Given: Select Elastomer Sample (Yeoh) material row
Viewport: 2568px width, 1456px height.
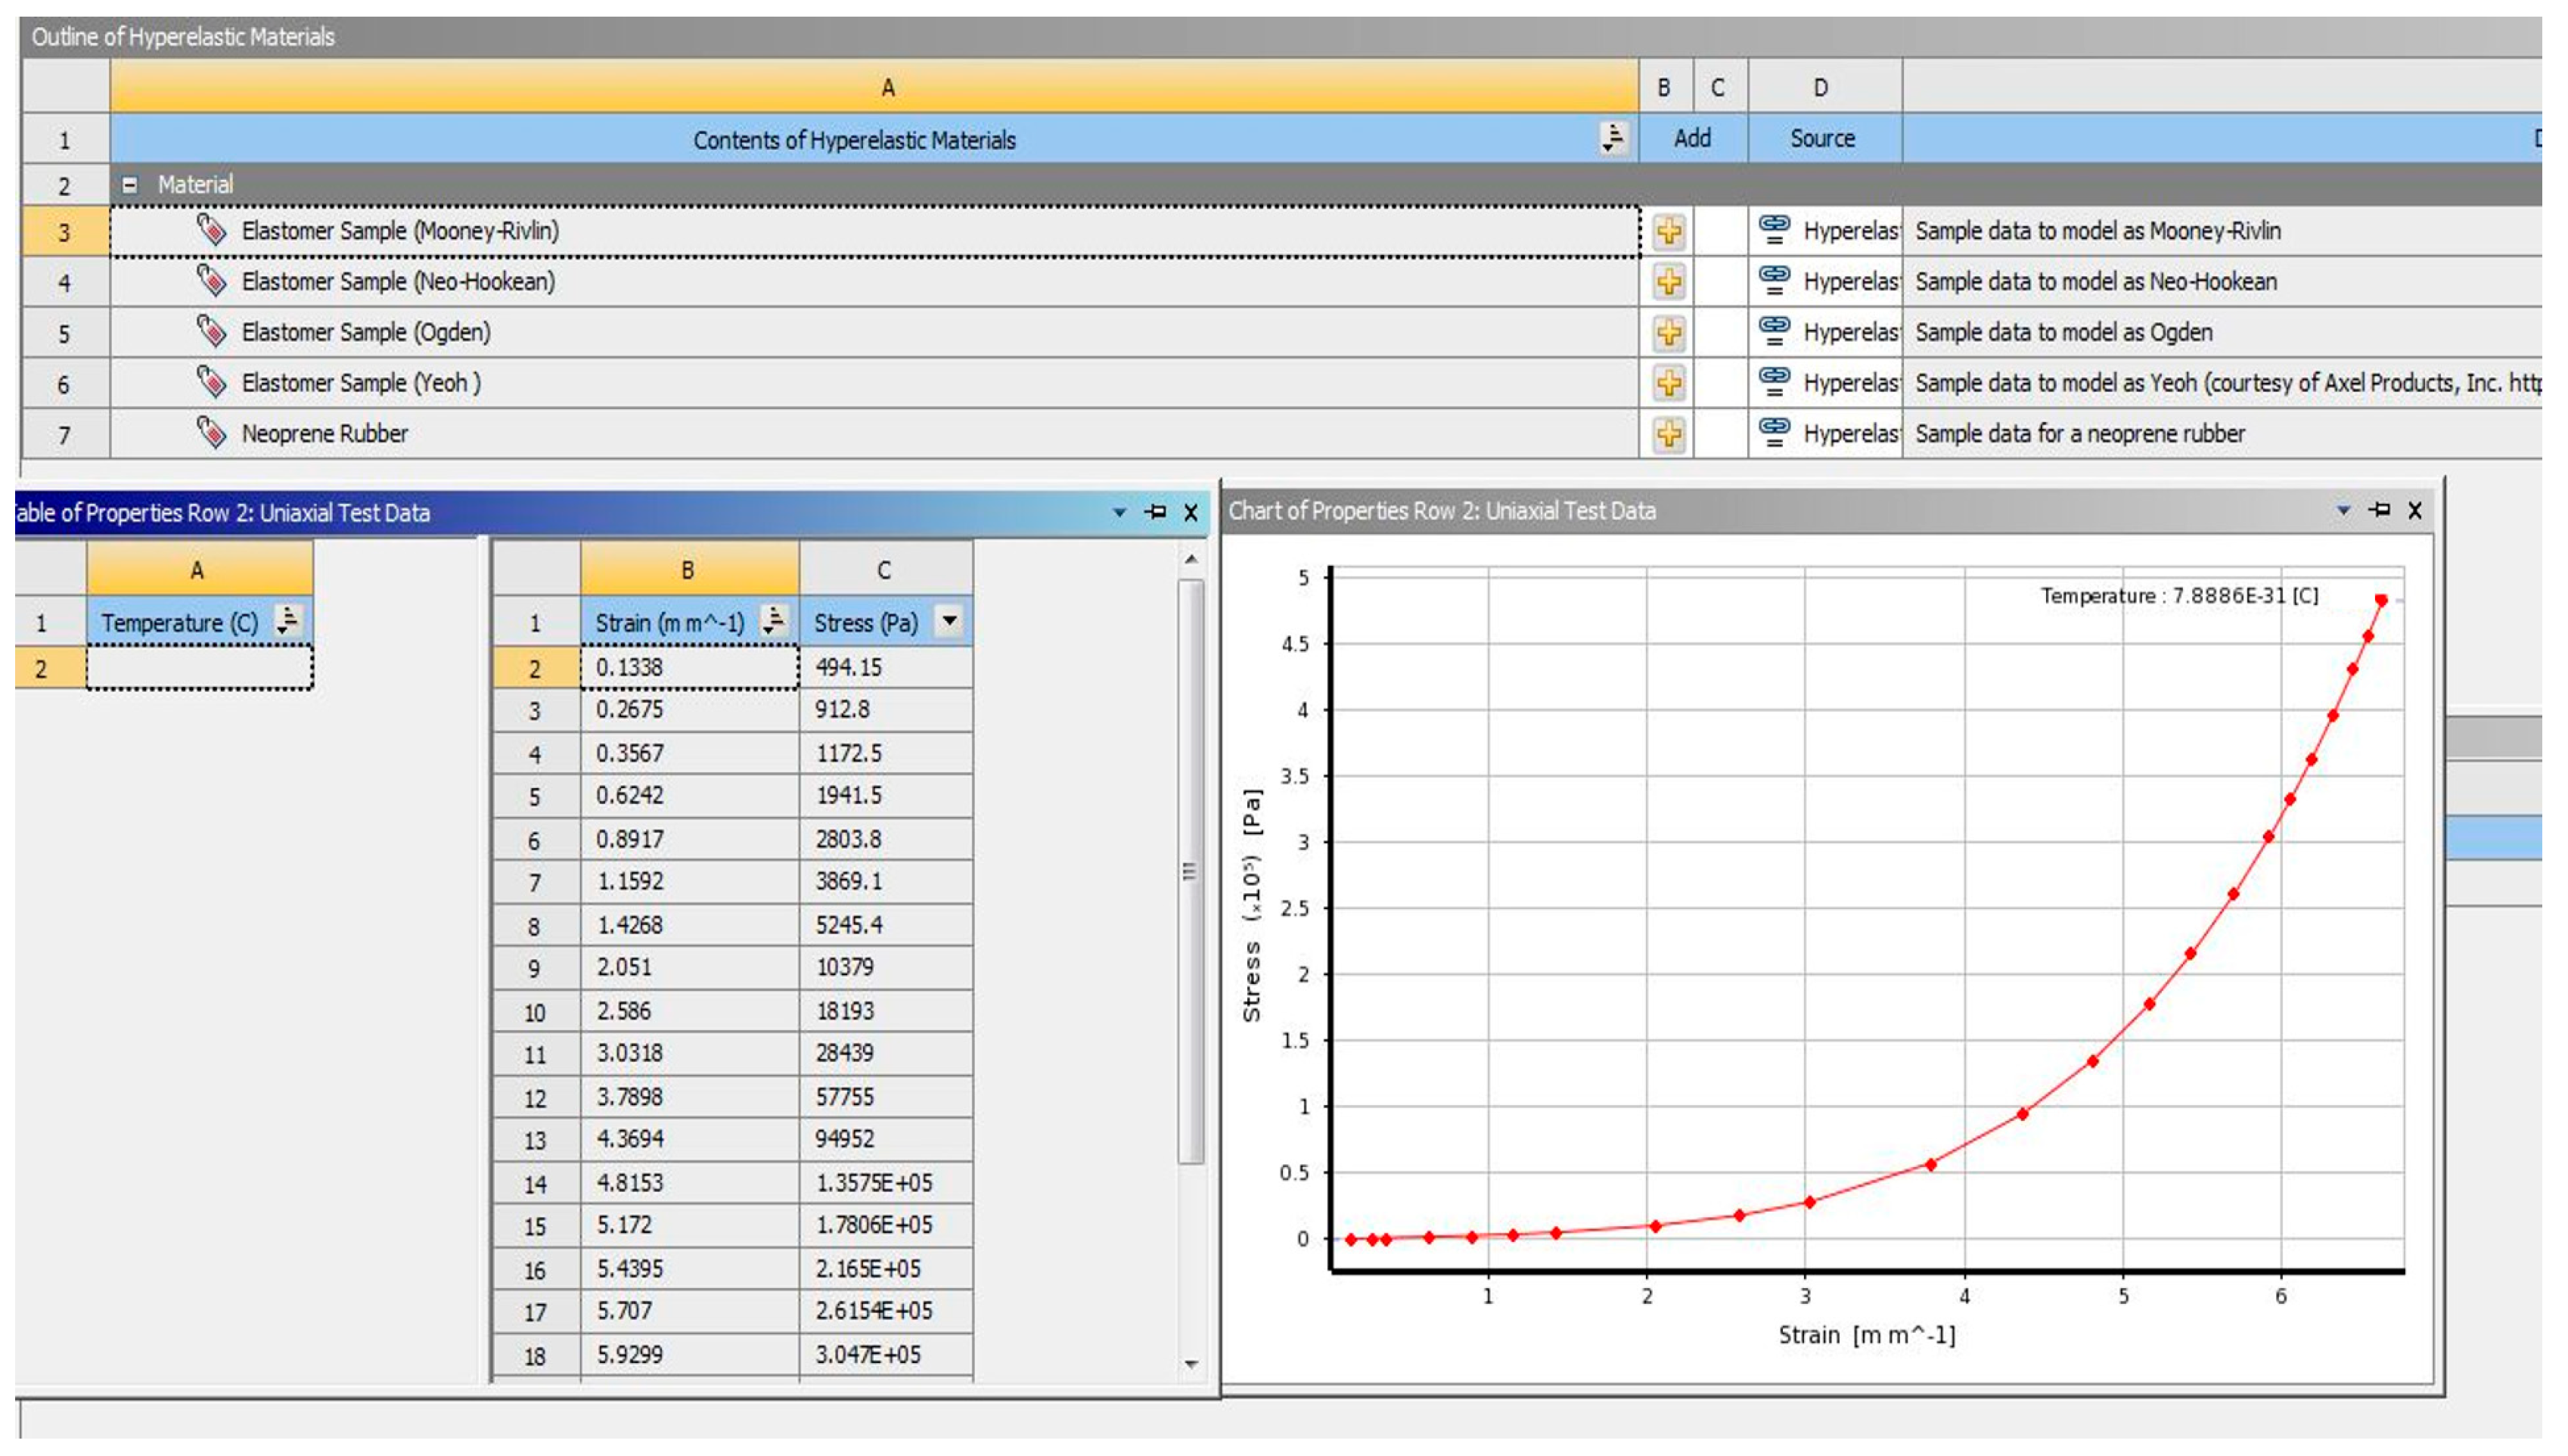Looking at the screenshot, I should pyautogui.click(x=360, y=383).
